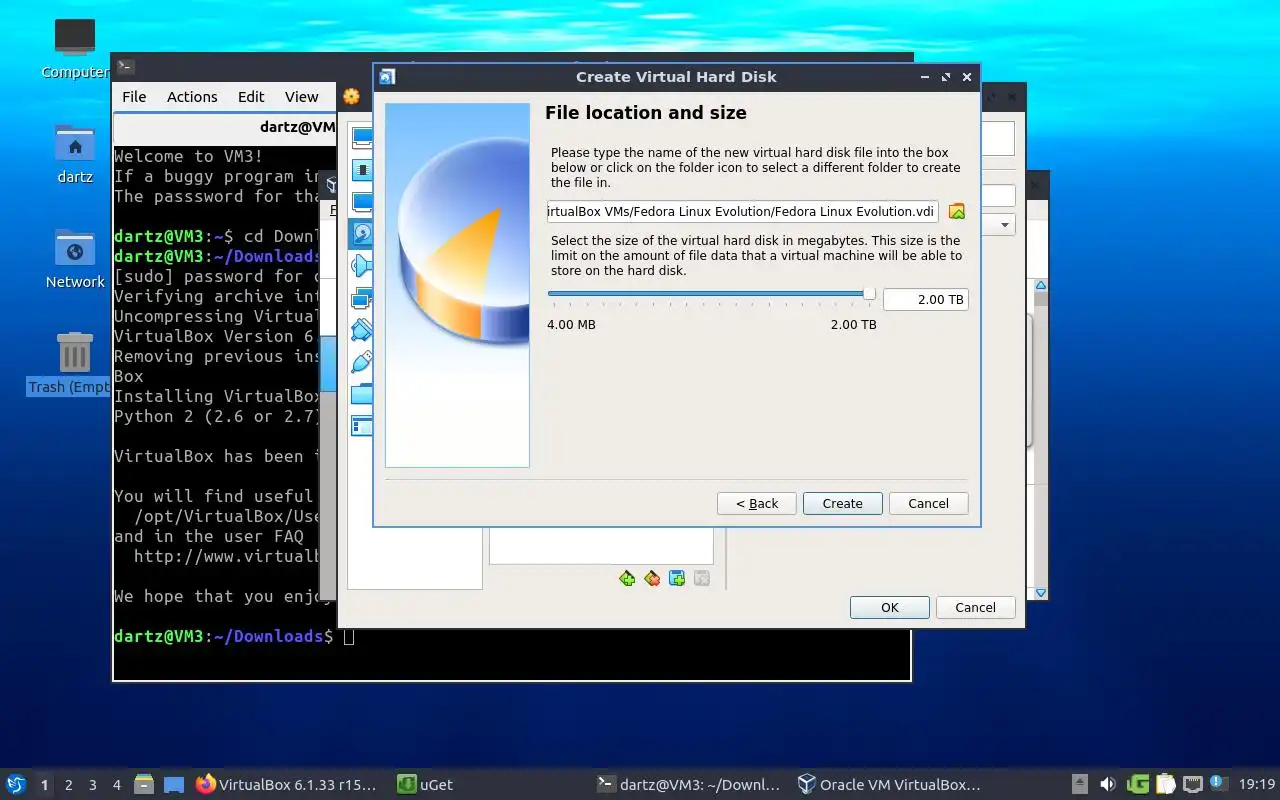This screenshot has height=800, width=1280.
Task: Click Create to make the virtual disk
Action: pyautogui.click(x=842, y=503)
